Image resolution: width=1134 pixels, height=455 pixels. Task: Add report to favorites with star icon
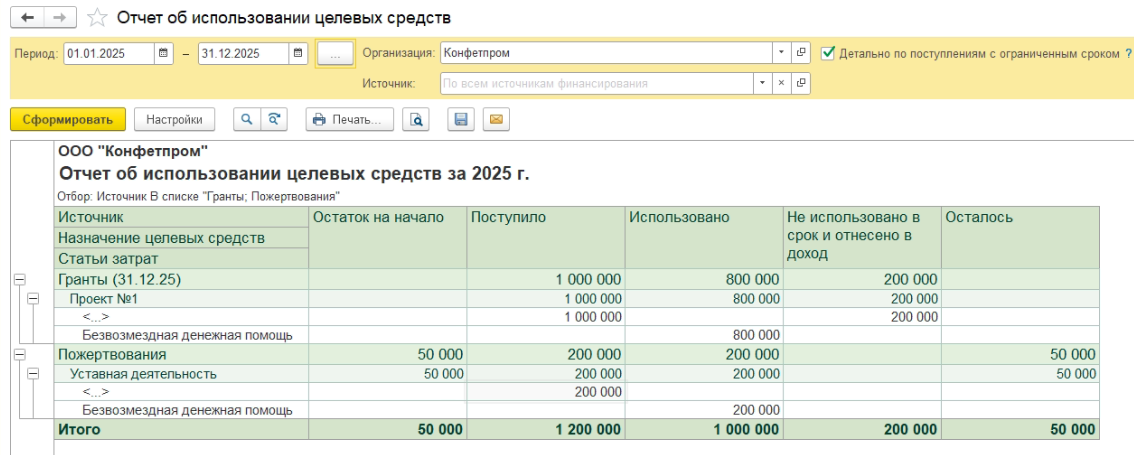tap(96, 18)
